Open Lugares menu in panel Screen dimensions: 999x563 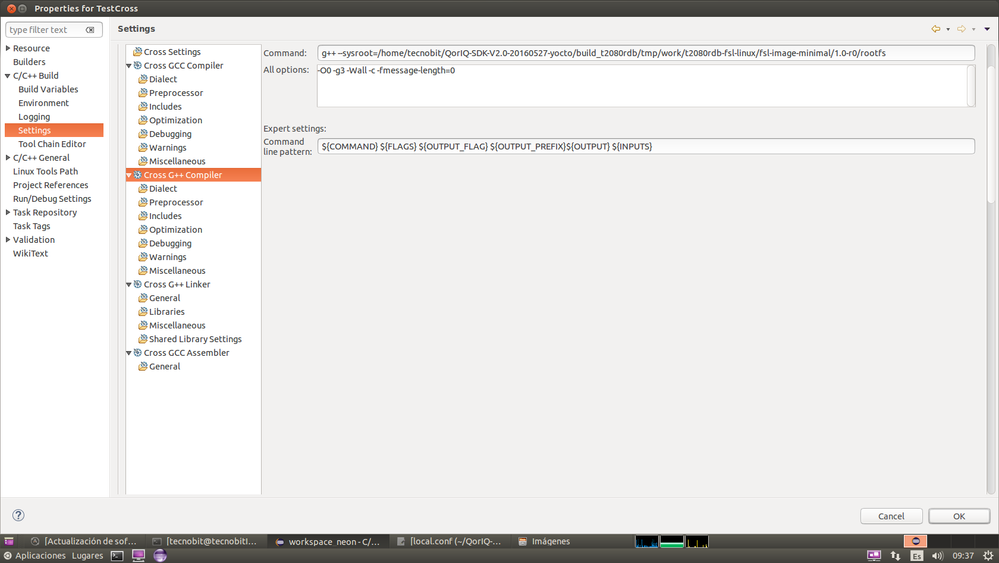[87, 556]
